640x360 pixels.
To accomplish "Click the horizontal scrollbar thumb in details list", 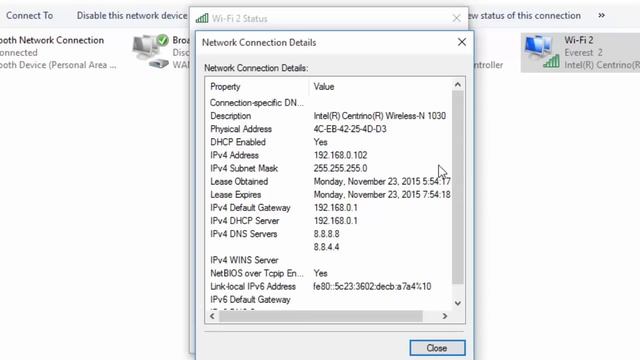I will [x=321, y=316].
